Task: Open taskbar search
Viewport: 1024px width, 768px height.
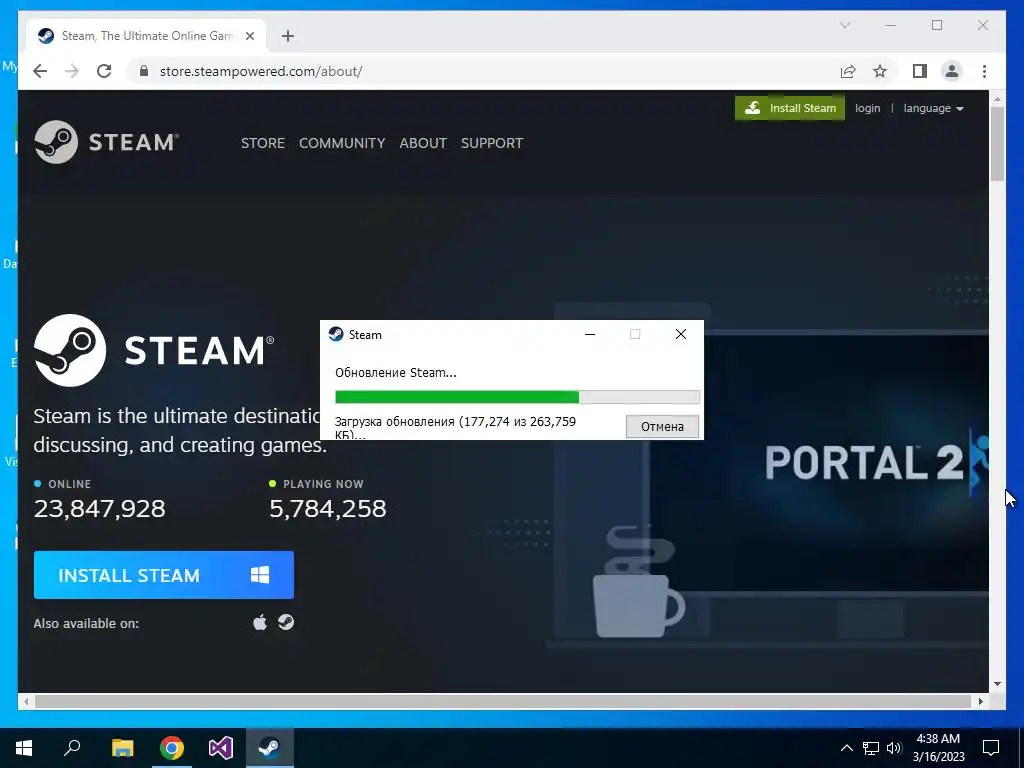Action: [x=72, y=748]
